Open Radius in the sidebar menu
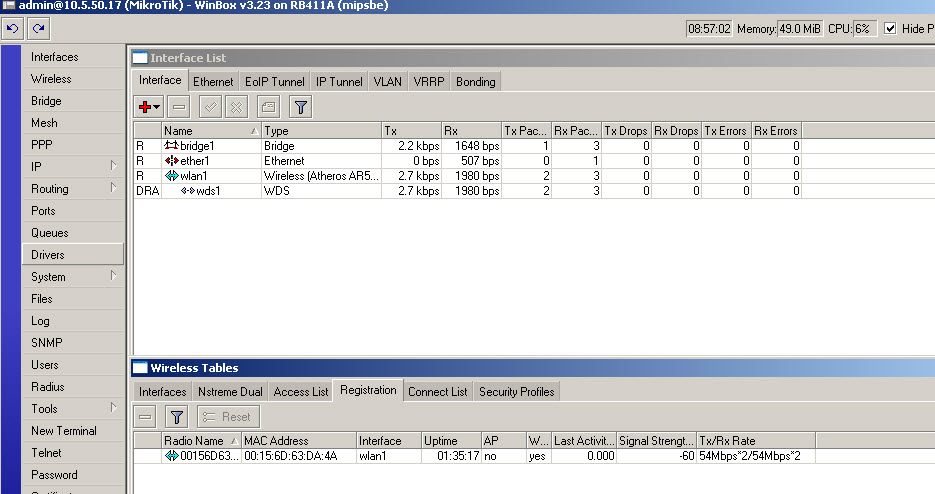Viewport: 935px width, 494px height. click(73, 387)
